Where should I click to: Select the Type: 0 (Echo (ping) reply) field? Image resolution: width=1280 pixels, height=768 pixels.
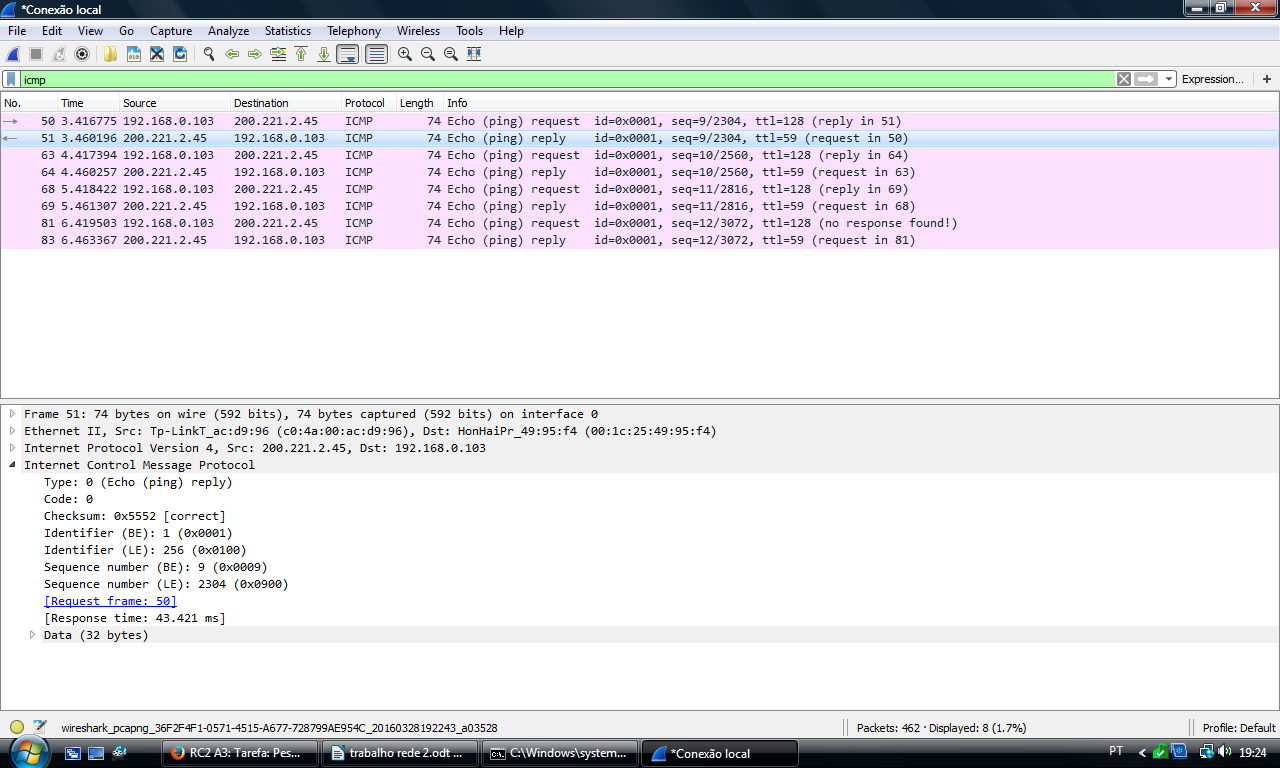138,482
